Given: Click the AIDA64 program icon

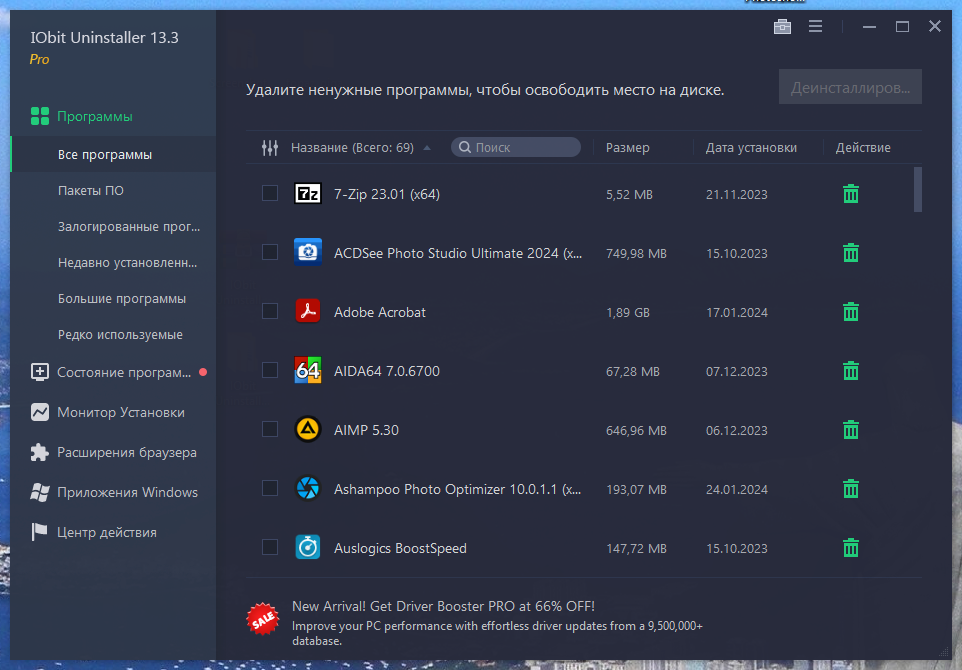Looking at the screenshot, I should coord(308,370).
